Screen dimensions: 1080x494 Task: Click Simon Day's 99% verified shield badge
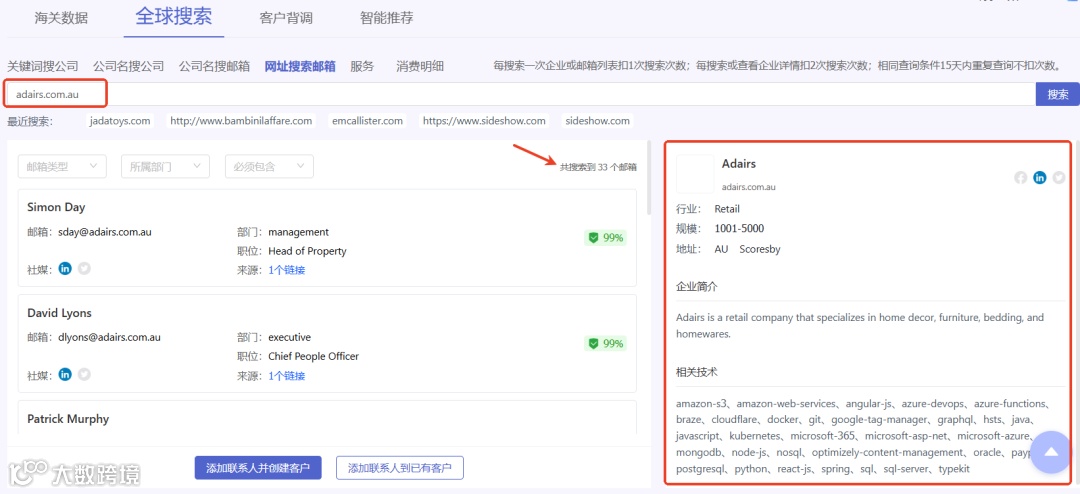point(605,238)
